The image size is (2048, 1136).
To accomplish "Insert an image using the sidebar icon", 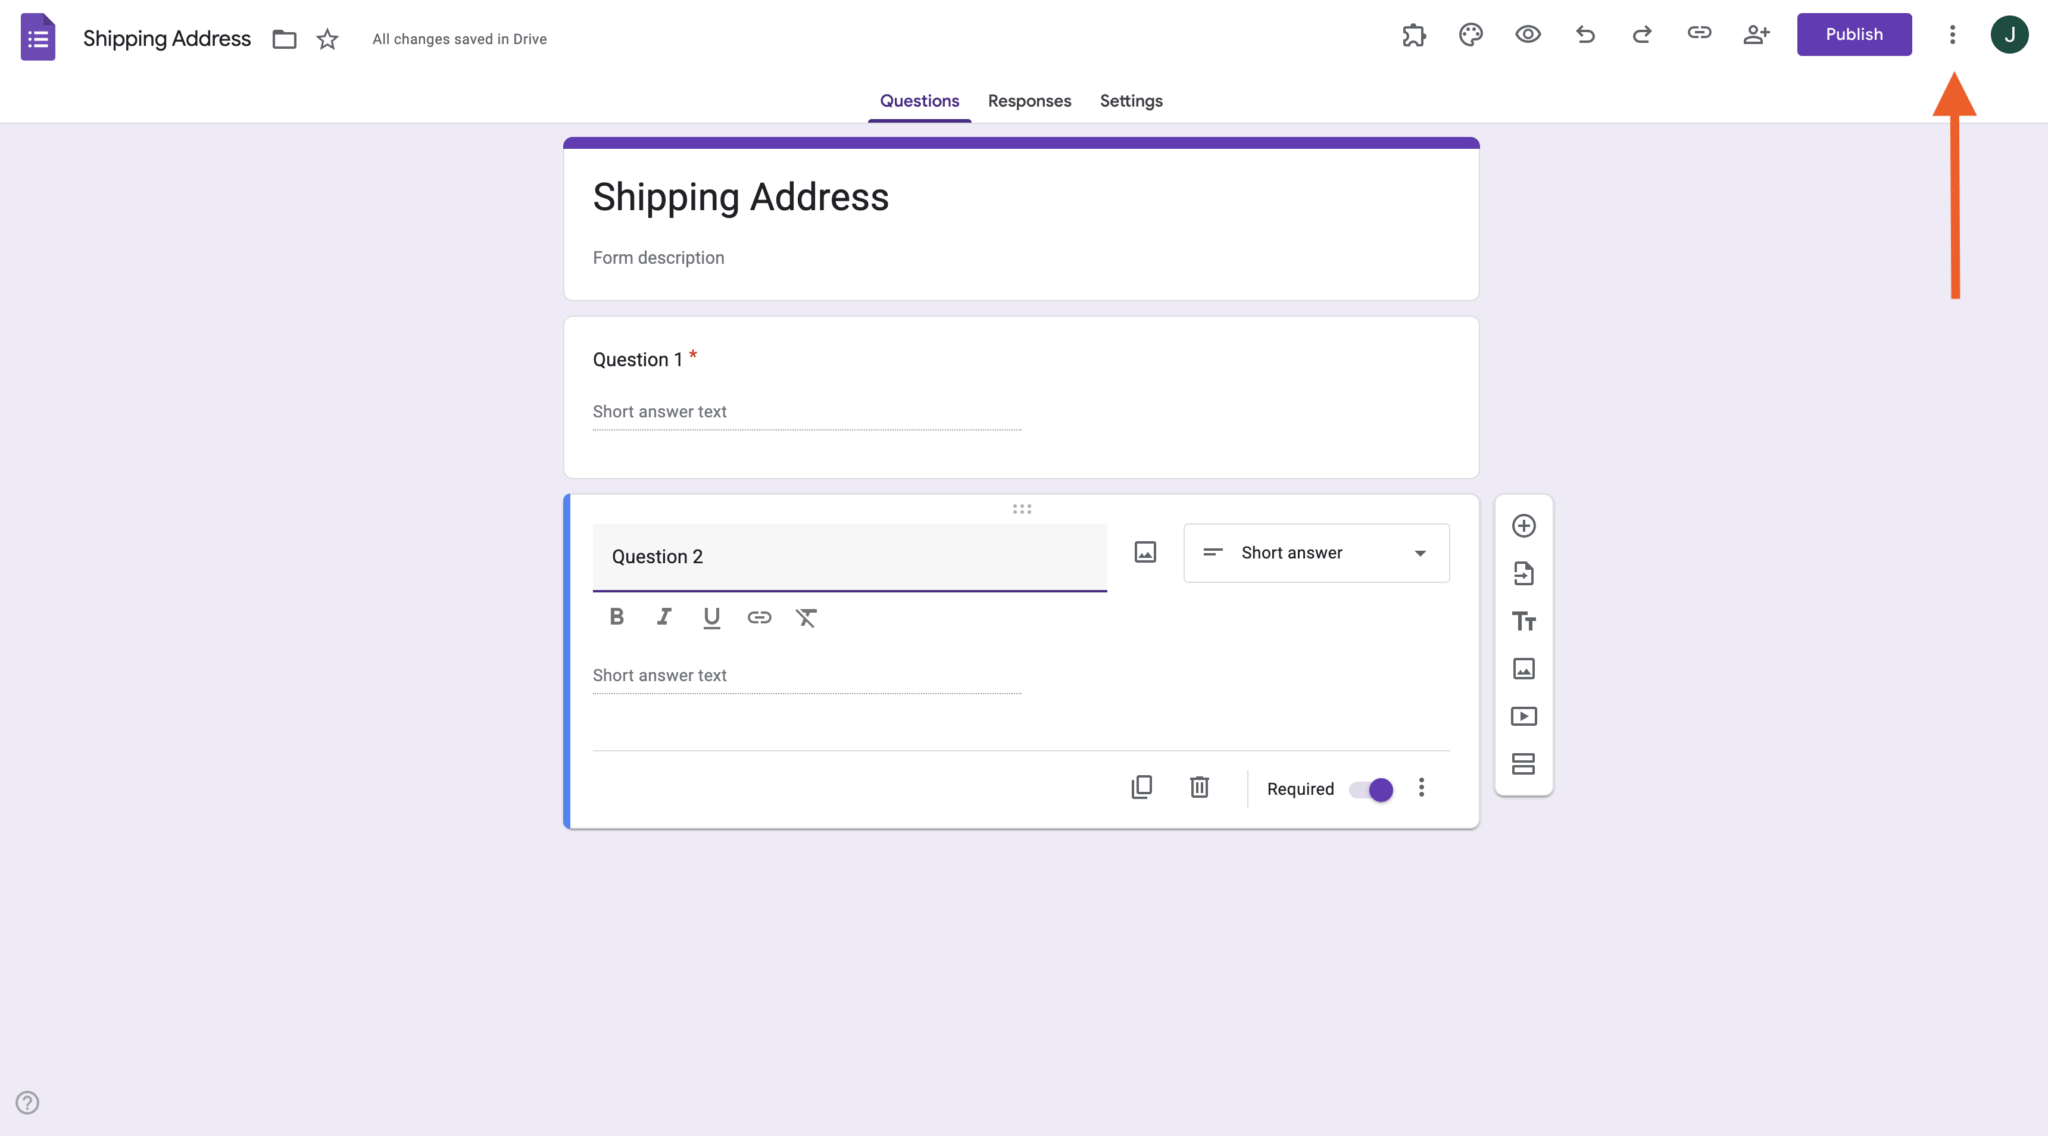I will (x=1523, y=668).
